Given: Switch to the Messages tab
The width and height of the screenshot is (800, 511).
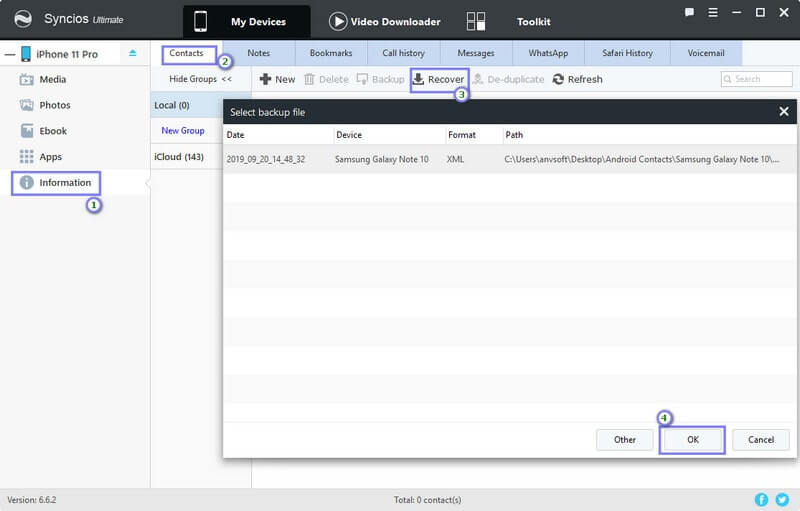Looking at the screenshot, I should click(x=476, y=53).
